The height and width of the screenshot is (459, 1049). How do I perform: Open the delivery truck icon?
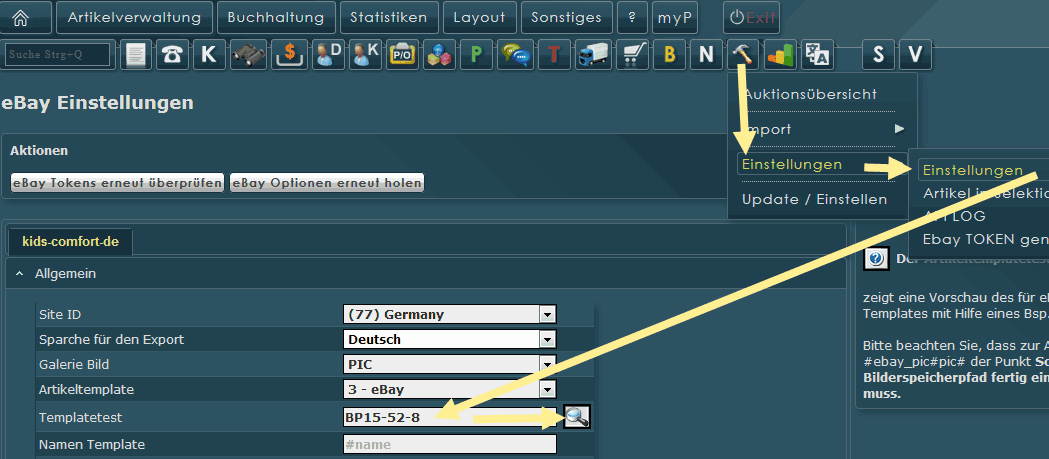pos(593,55)
